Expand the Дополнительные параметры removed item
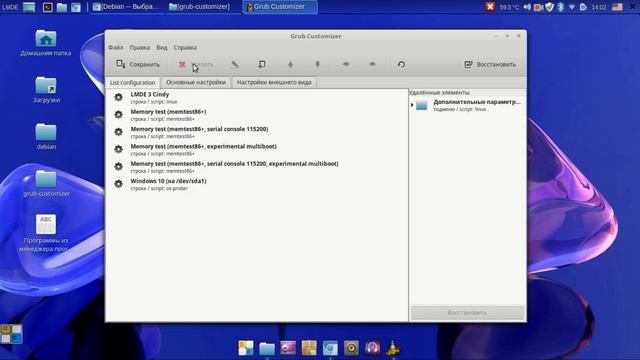The image size is (640, 360). coord(412,105)
